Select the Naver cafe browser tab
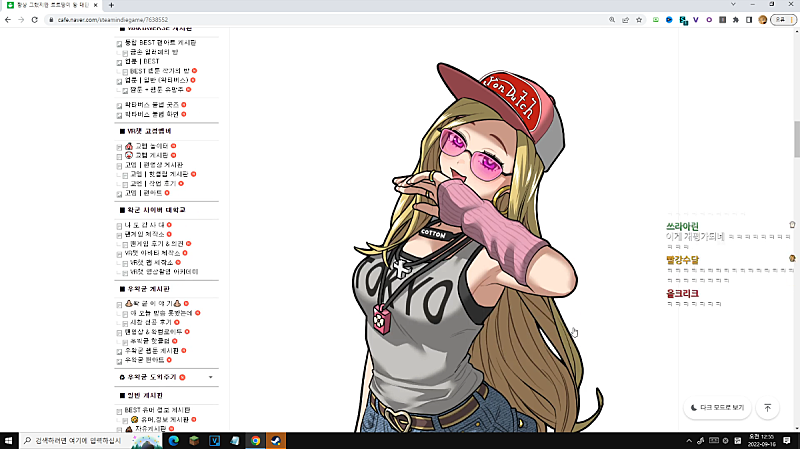 [52, 5]
